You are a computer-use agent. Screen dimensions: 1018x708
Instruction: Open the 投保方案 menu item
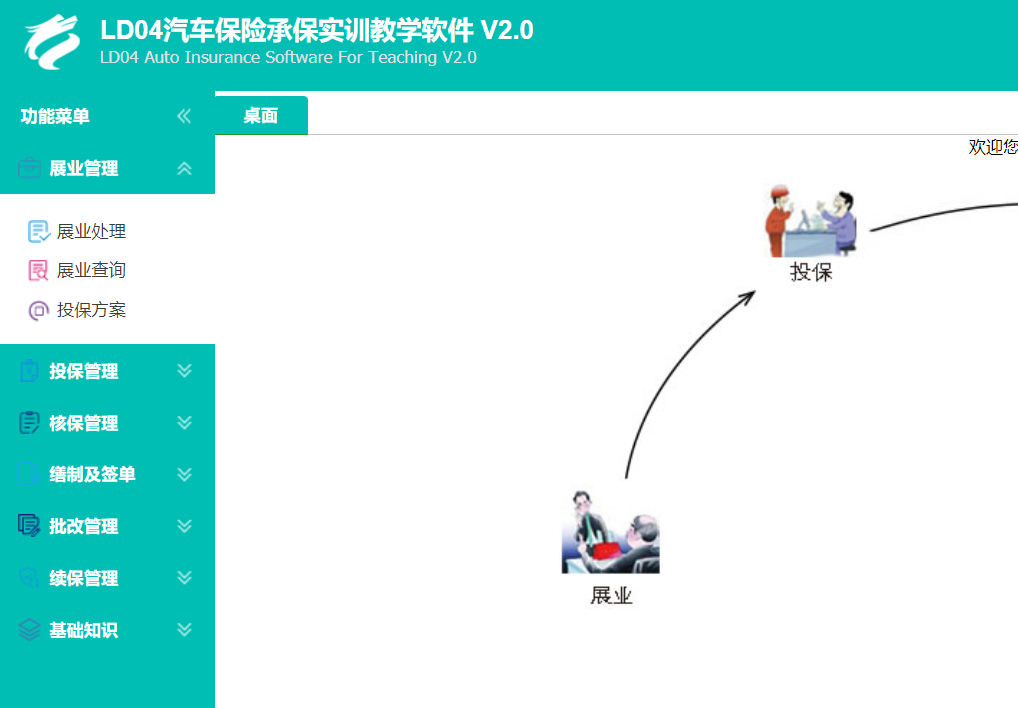[x=91, y=310]
